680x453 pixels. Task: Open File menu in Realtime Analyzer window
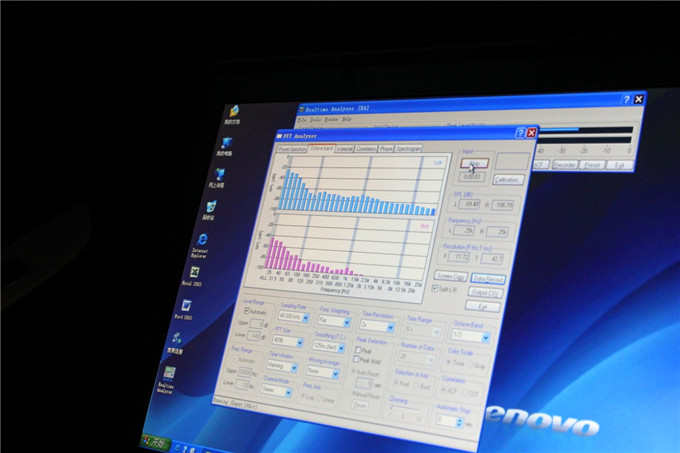click(x=302, y=120)
